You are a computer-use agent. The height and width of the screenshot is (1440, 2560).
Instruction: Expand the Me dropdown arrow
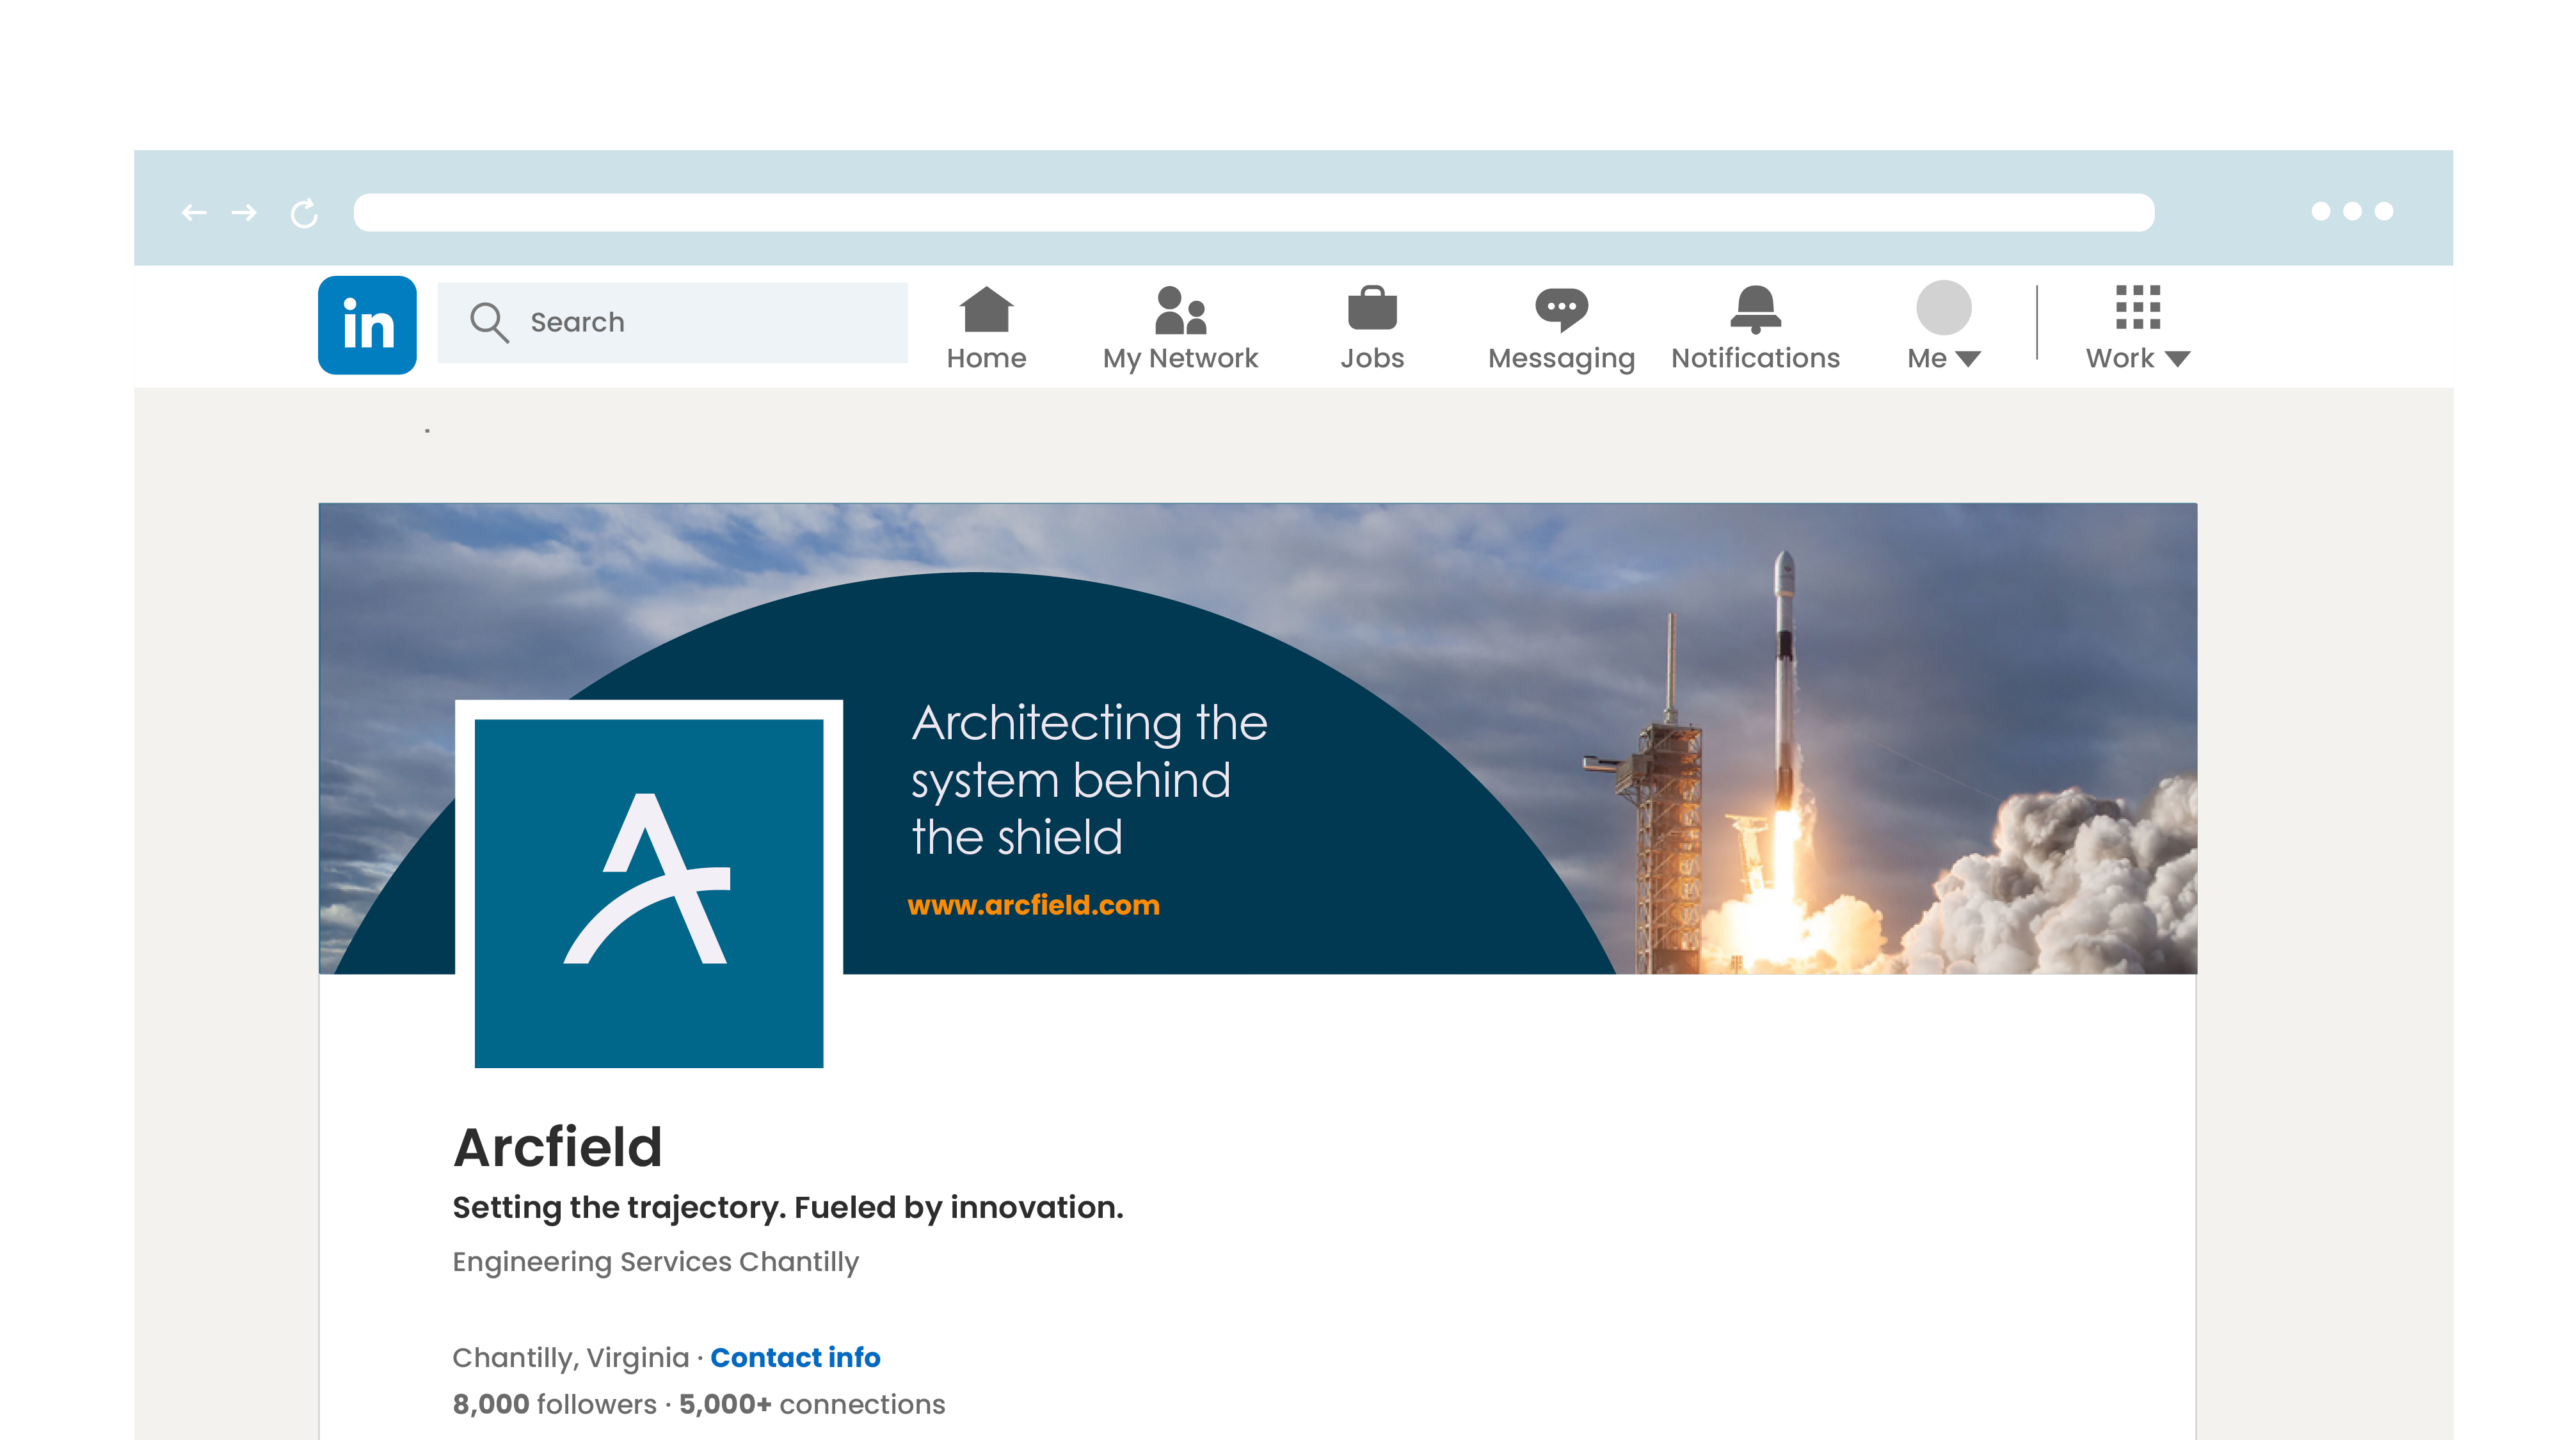point(1968,359)
